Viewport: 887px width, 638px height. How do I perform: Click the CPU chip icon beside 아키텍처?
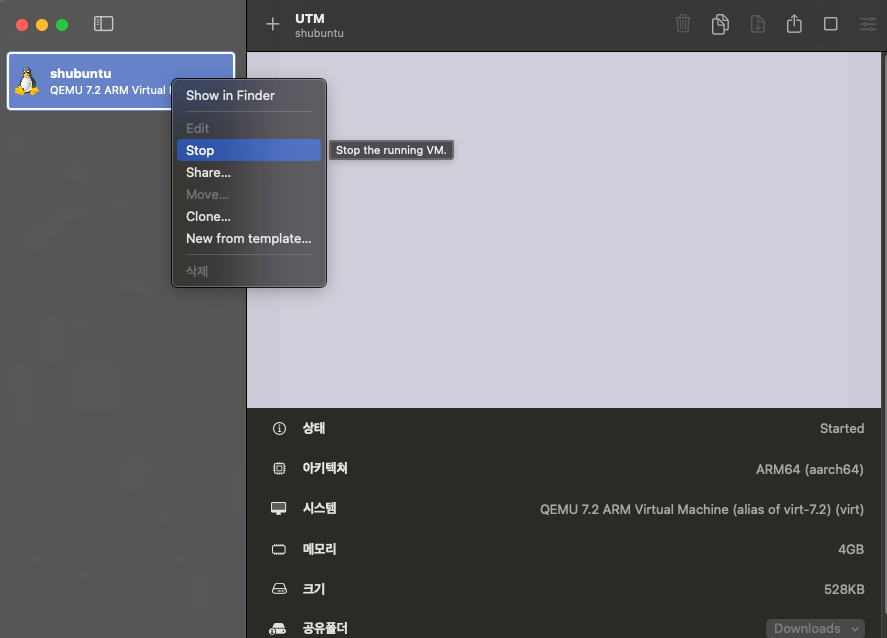click(279, 468)
